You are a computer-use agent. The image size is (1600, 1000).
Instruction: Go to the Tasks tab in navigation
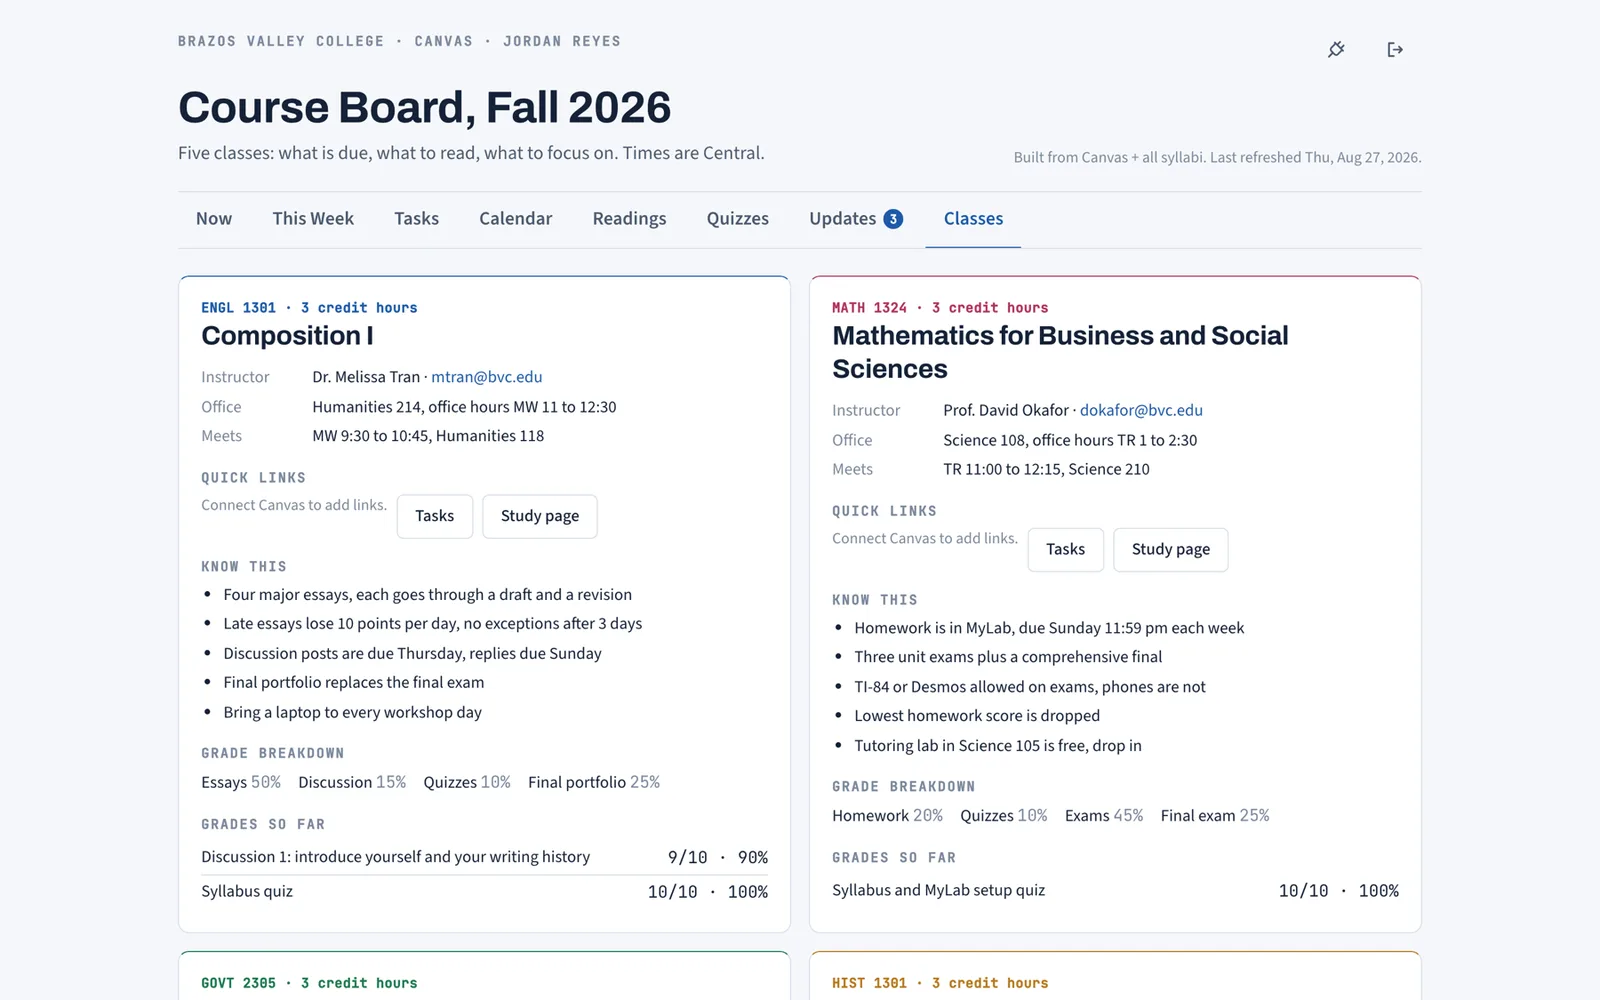tap(416, 219)
